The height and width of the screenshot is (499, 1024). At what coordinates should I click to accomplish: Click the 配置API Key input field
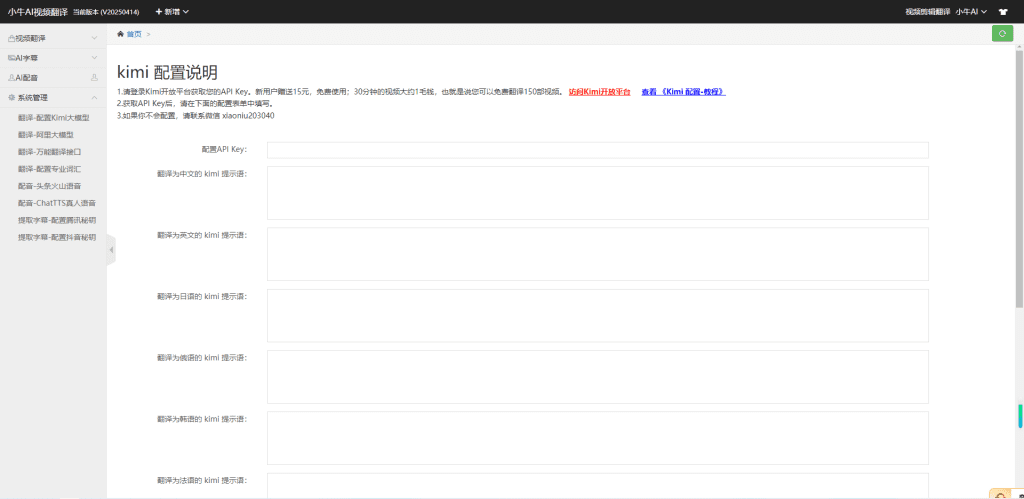coord(597,150)
